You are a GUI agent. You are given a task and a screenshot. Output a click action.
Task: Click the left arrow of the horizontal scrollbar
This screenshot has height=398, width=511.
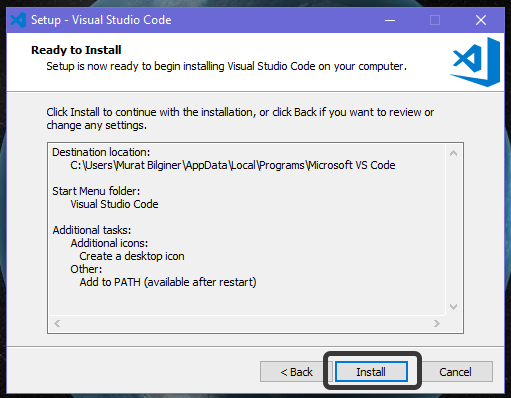pos(57,323)
